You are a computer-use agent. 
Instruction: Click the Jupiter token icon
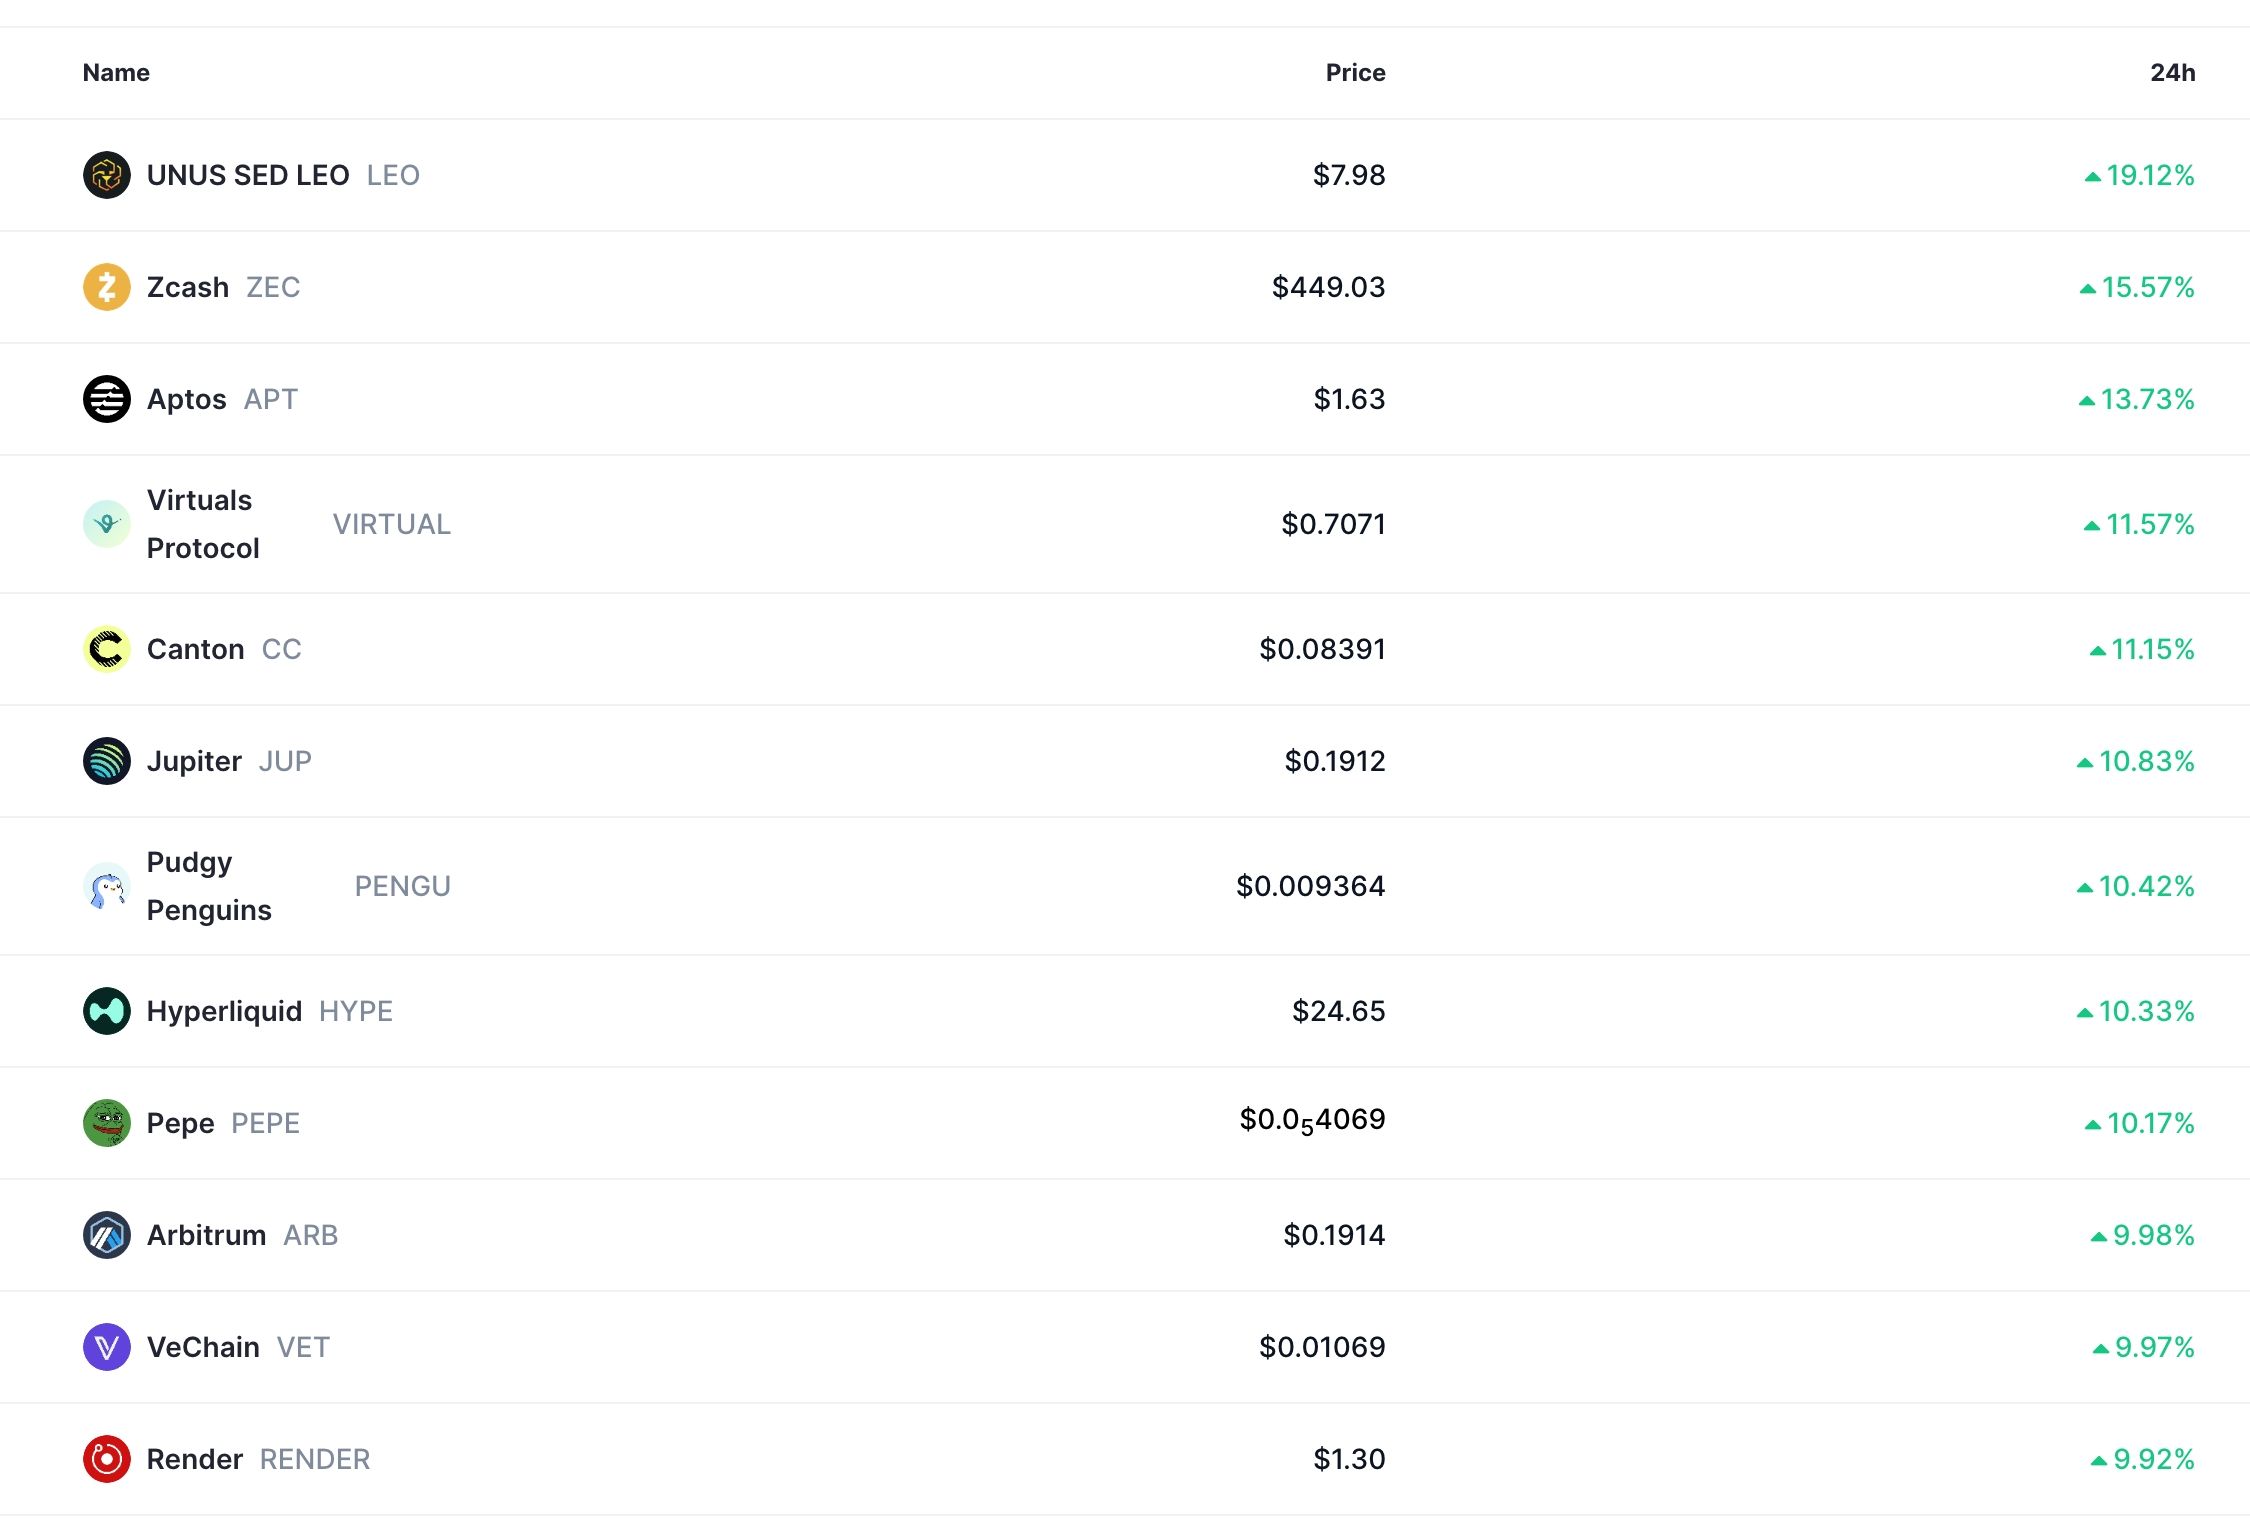tap(106, 761)
